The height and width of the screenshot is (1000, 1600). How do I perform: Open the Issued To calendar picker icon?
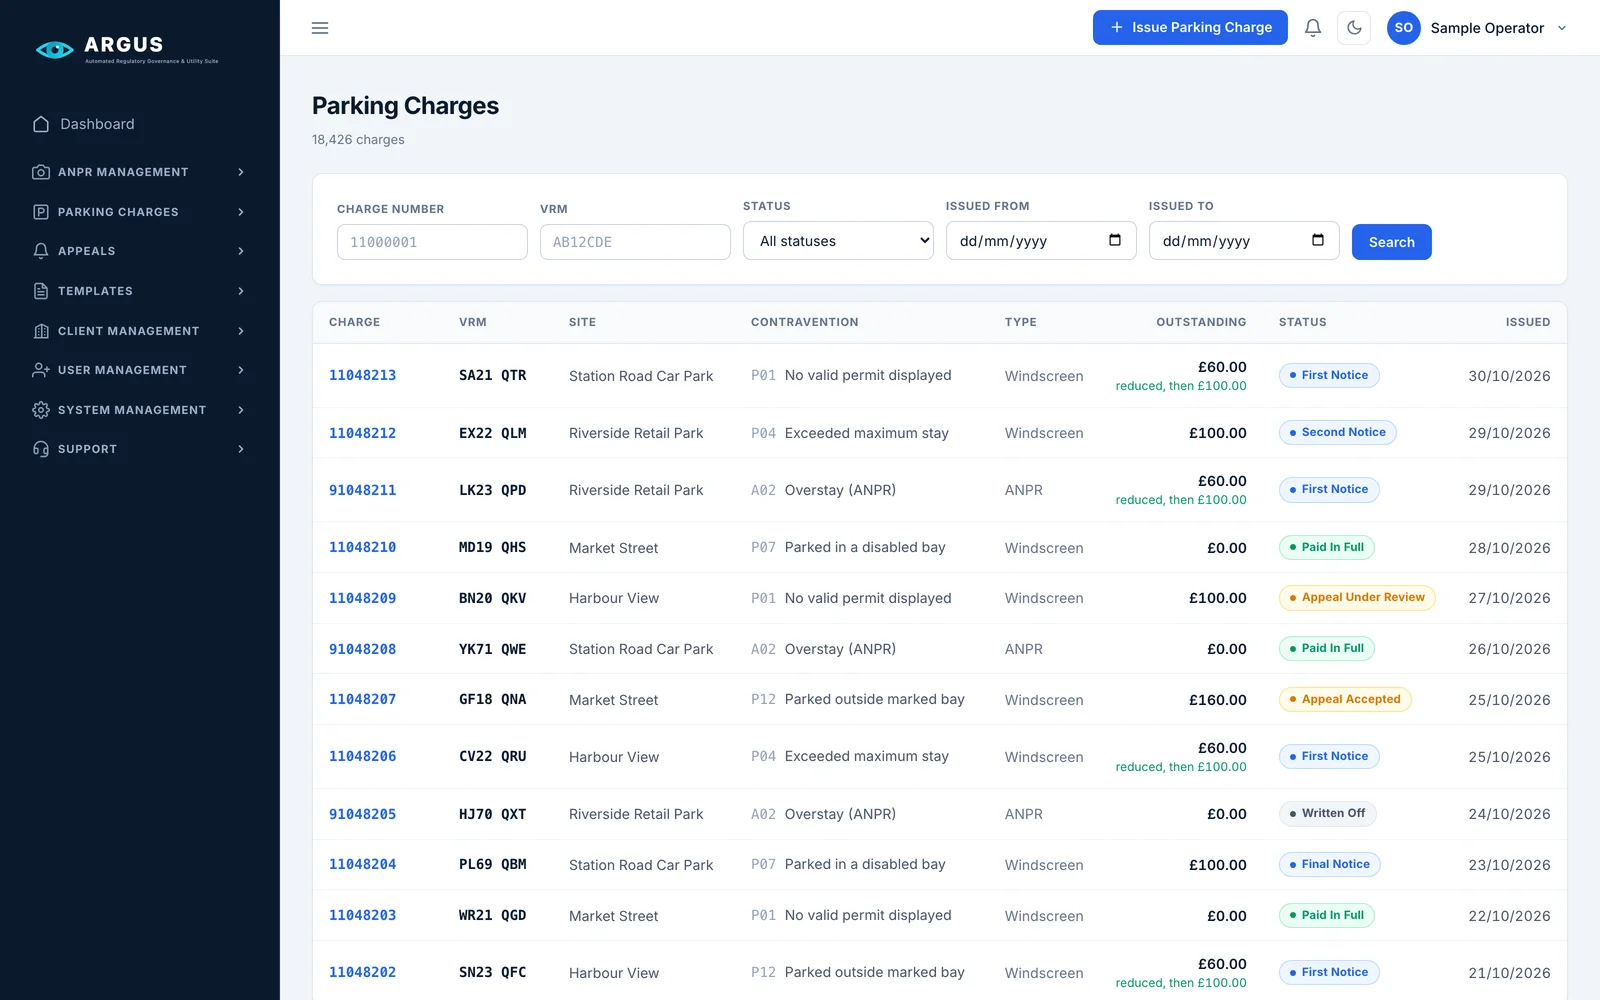pos(1318,240)
